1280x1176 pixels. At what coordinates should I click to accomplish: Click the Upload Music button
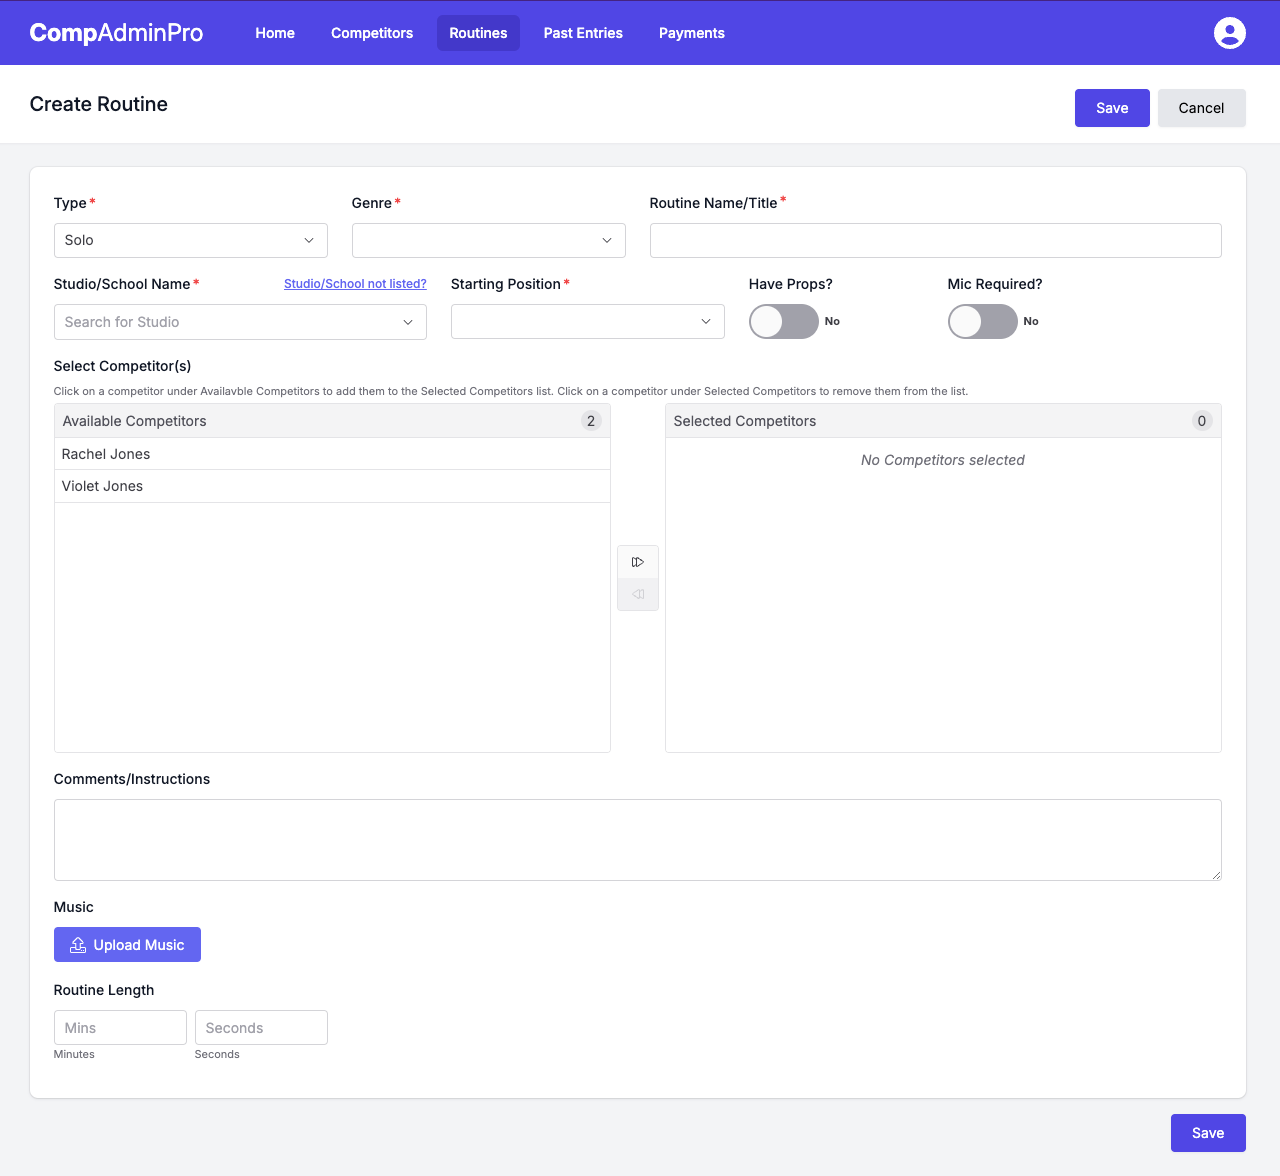coord(127,945)
